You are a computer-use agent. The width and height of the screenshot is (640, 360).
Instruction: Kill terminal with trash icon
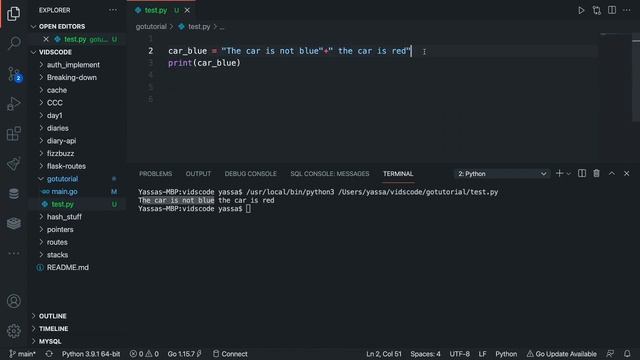point(596,173)
